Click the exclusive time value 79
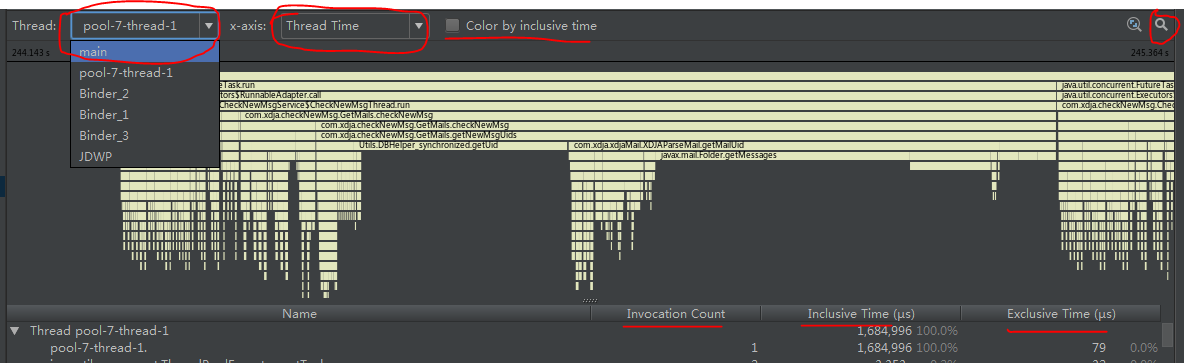This screenshot has width=1184, height=363. click(x=1099, y=348)
